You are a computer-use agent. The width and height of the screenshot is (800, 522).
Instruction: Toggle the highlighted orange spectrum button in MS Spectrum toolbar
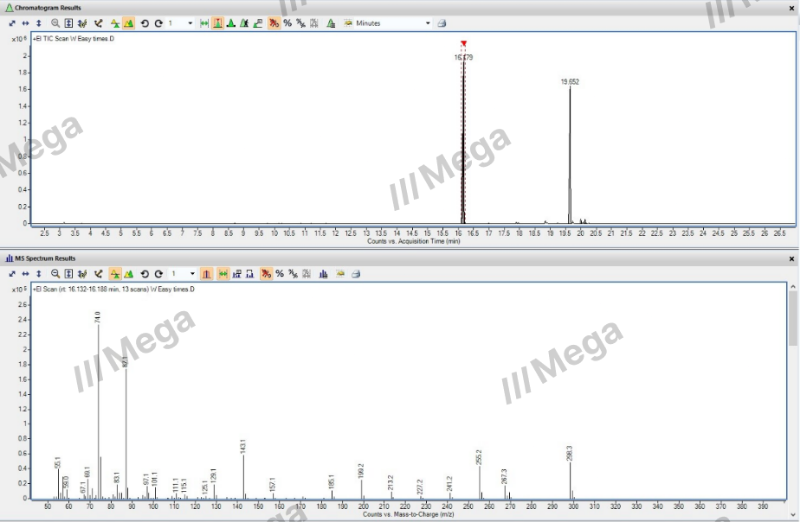click(x=207, y=273)
